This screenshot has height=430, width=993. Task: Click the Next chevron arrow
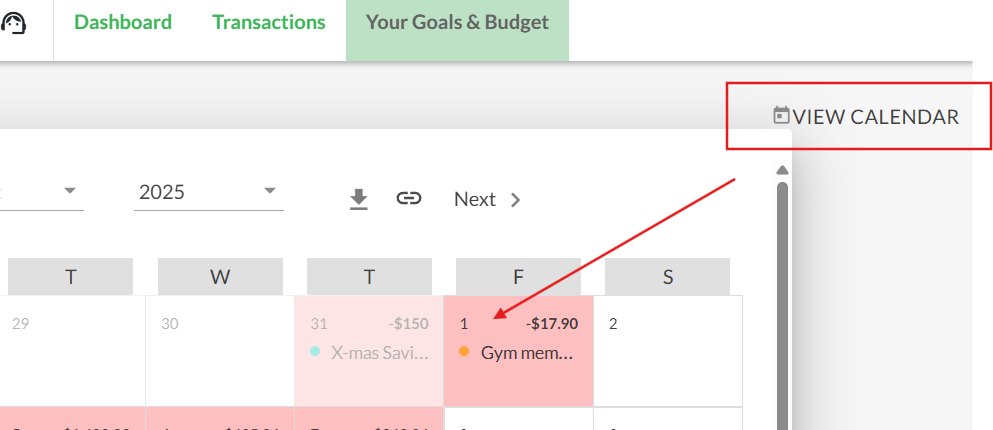(x=515, y=200)
